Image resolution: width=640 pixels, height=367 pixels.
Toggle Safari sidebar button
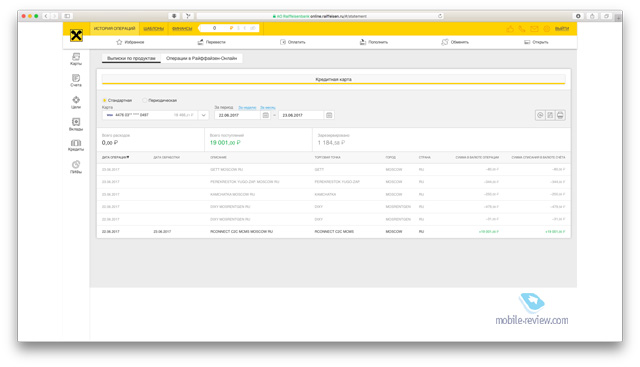click(x=67, y=16)
